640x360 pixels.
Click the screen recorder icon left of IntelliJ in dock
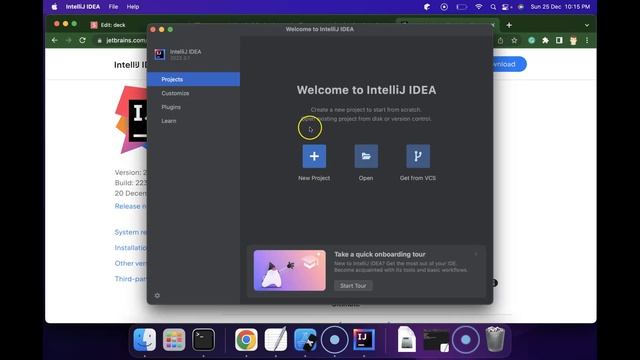click(x=334, y=340)
